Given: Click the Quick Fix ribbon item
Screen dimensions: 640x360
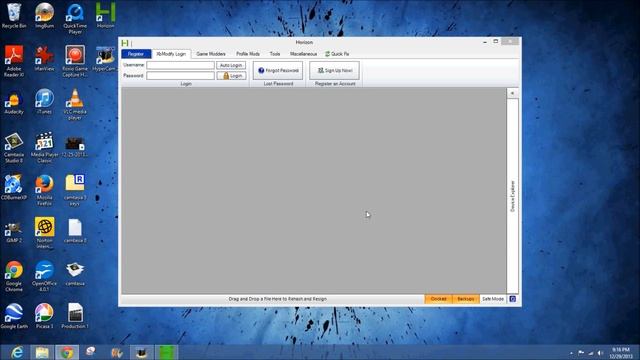Looking at the screenshot, I should click(x=337, y=54).
